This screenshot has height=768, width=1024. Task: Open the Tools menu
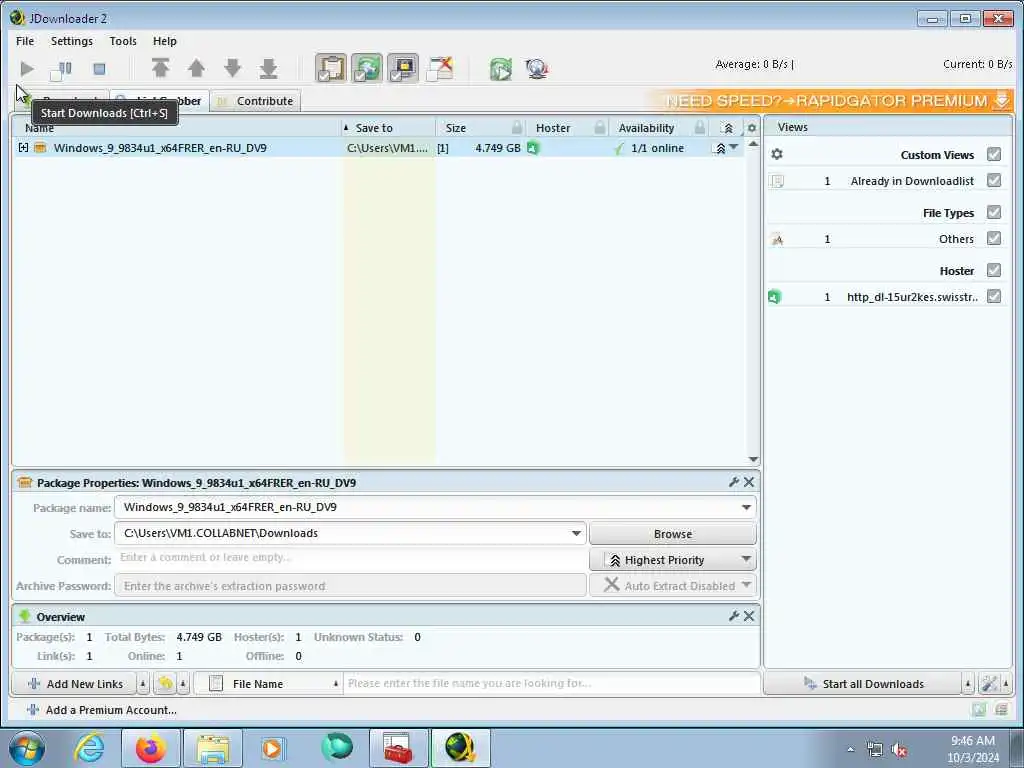[x=123, y=40]
